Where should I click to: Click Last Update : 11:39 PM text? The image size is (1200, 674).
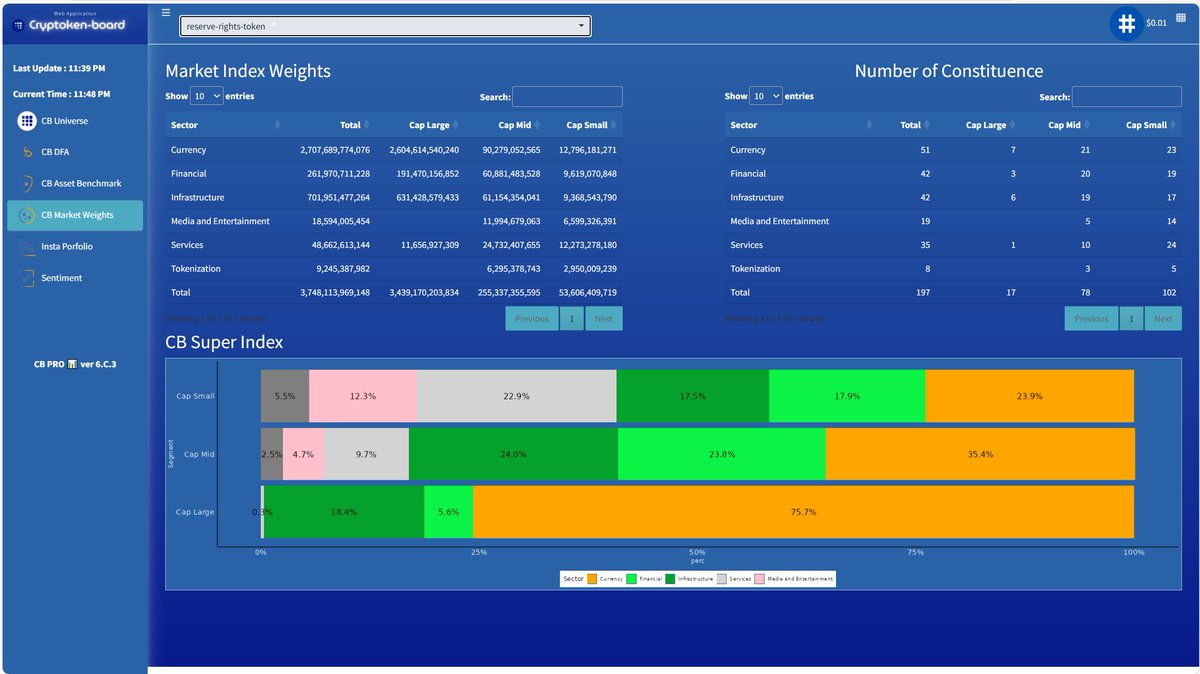(x=59, y=68)
